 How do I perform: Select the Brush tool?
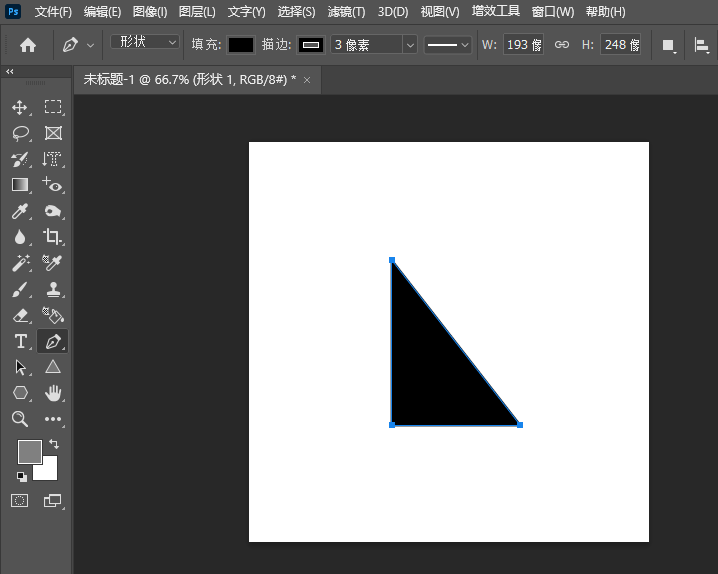click(20, 289)
